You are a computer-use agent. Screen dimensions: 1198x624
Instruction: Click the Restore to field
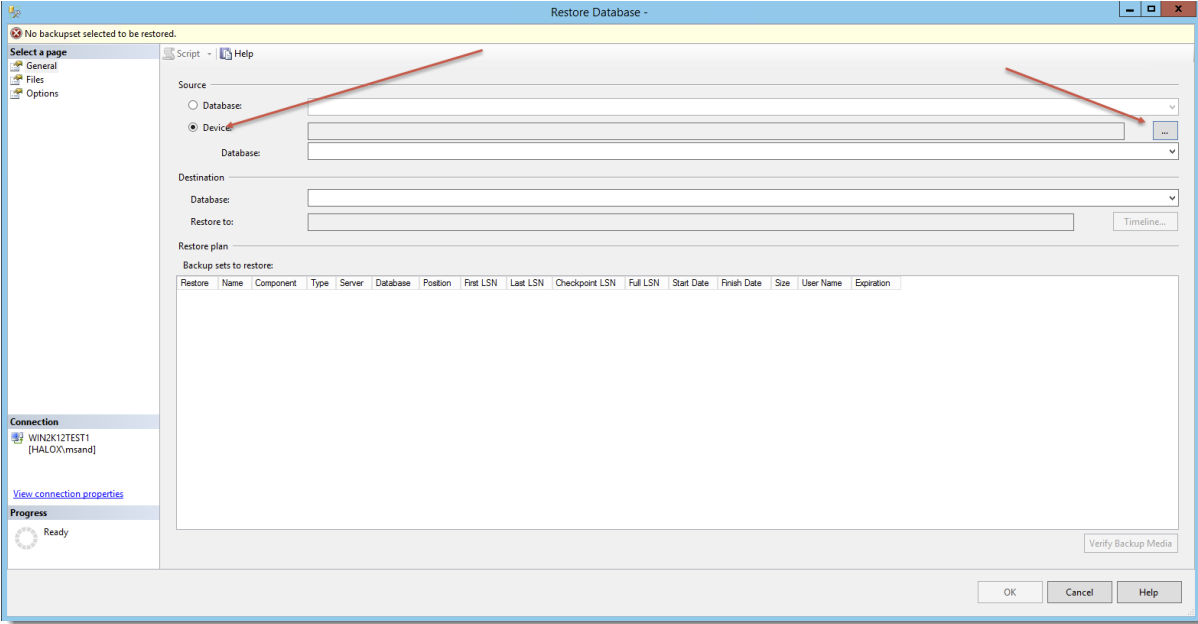point(691,221)
